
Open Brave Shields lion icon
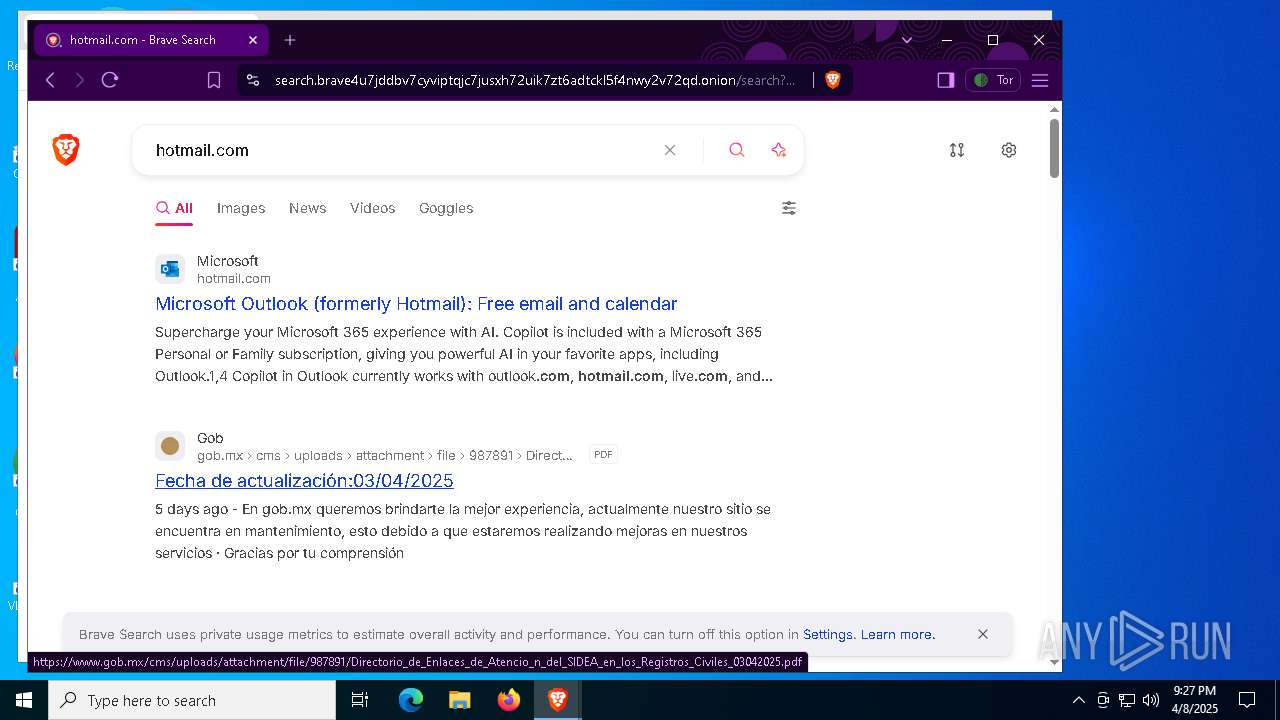point(832,80)
